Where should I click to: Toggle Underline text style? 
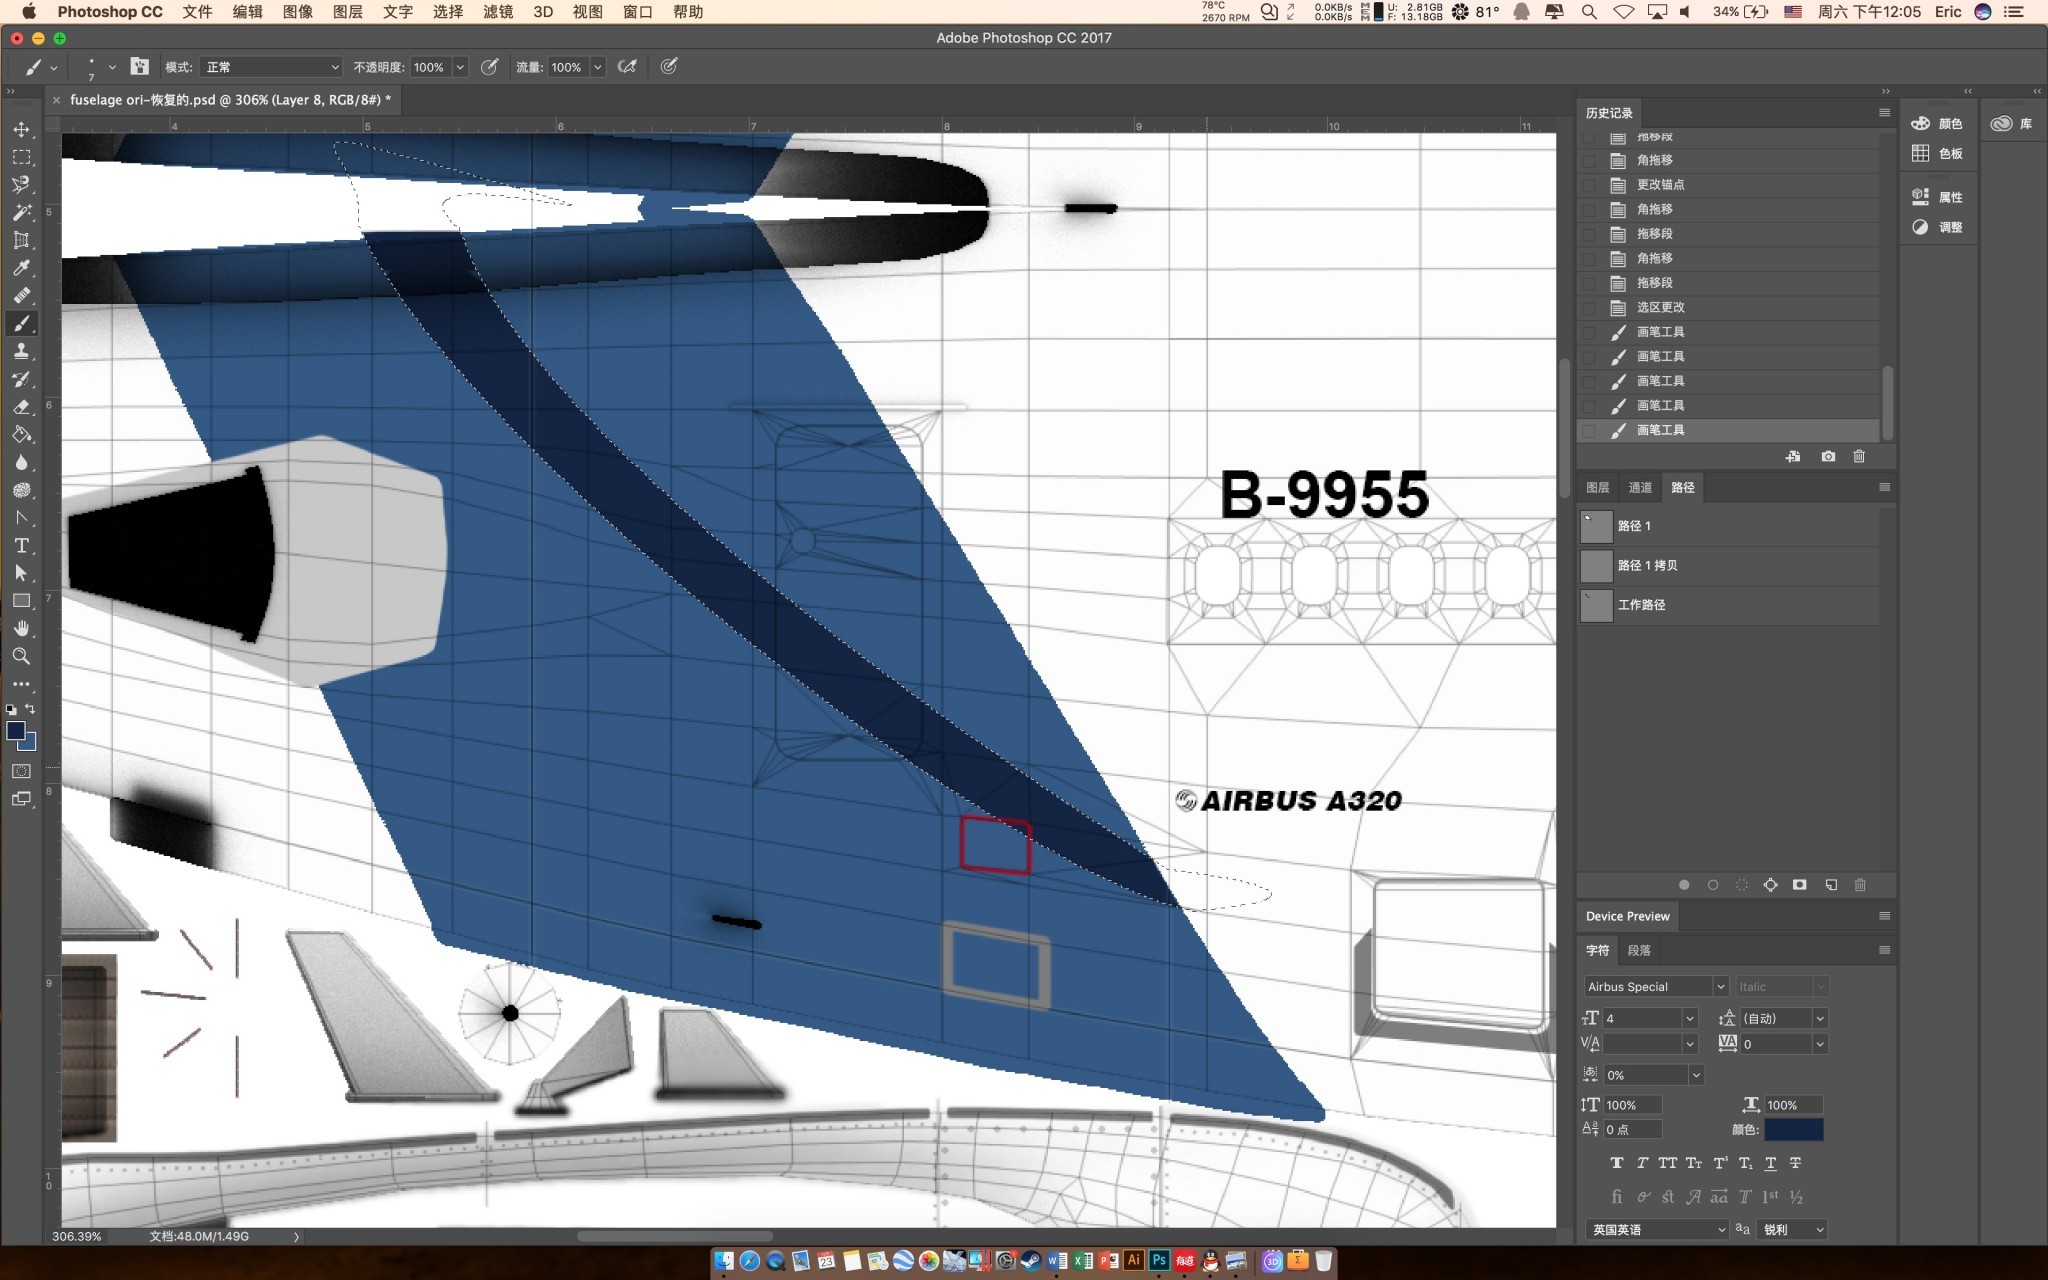[x=1770, y=1163]
